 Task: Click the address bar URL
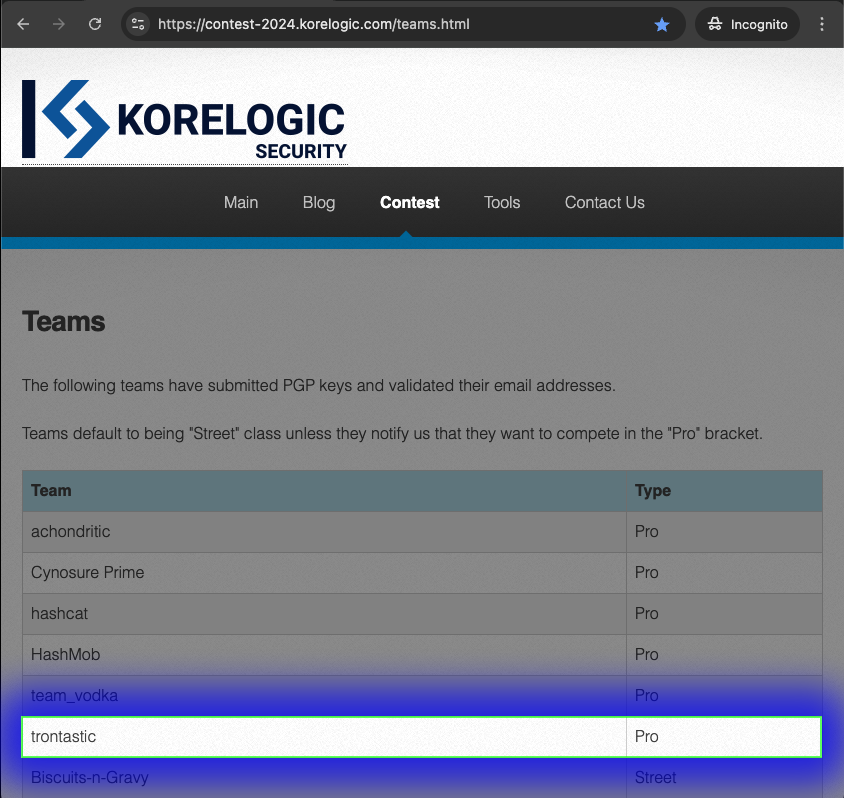314,24
